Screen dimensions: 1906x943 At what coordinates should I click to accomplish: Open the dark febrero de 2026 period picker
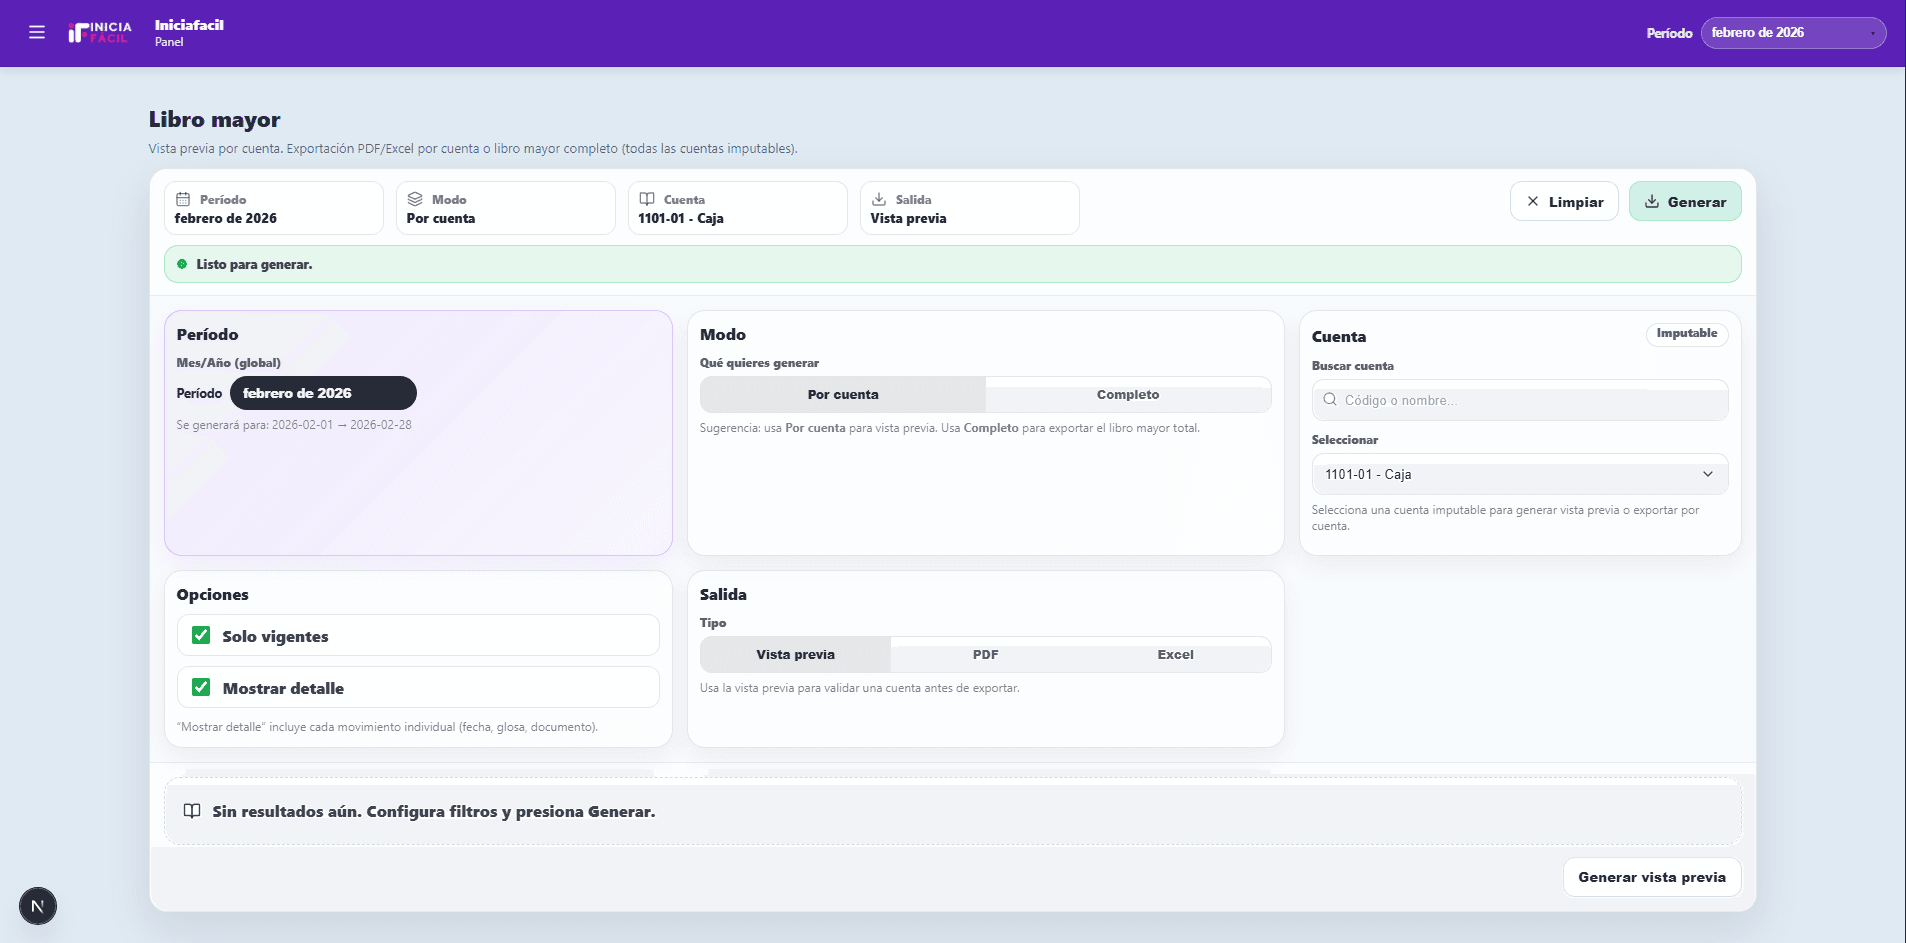(x=323, y=393)
